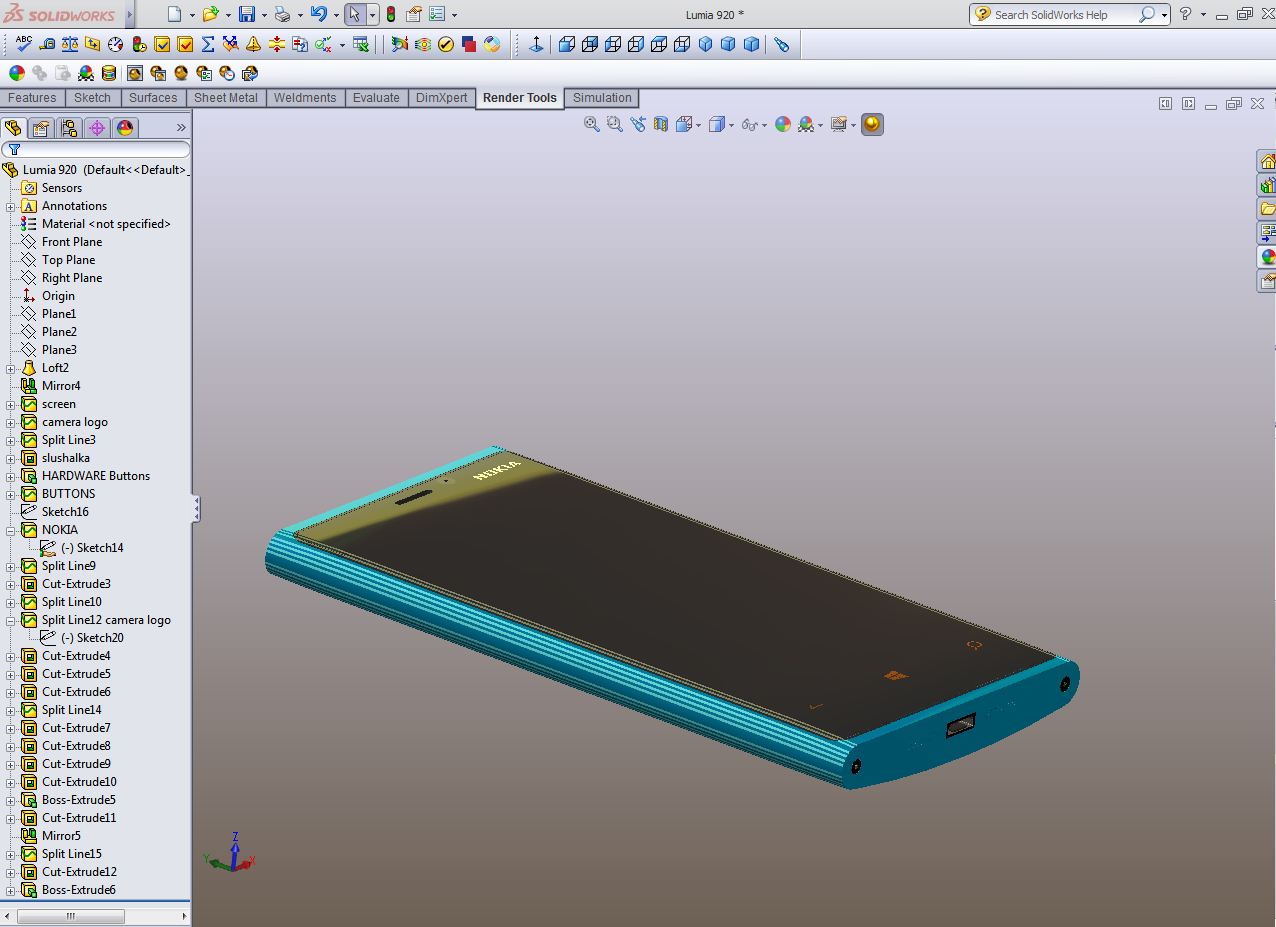The height and width of the screenshot is (927, 1276).
Task: Collapse the NOKIA feature node
Action: click(11, 530)
